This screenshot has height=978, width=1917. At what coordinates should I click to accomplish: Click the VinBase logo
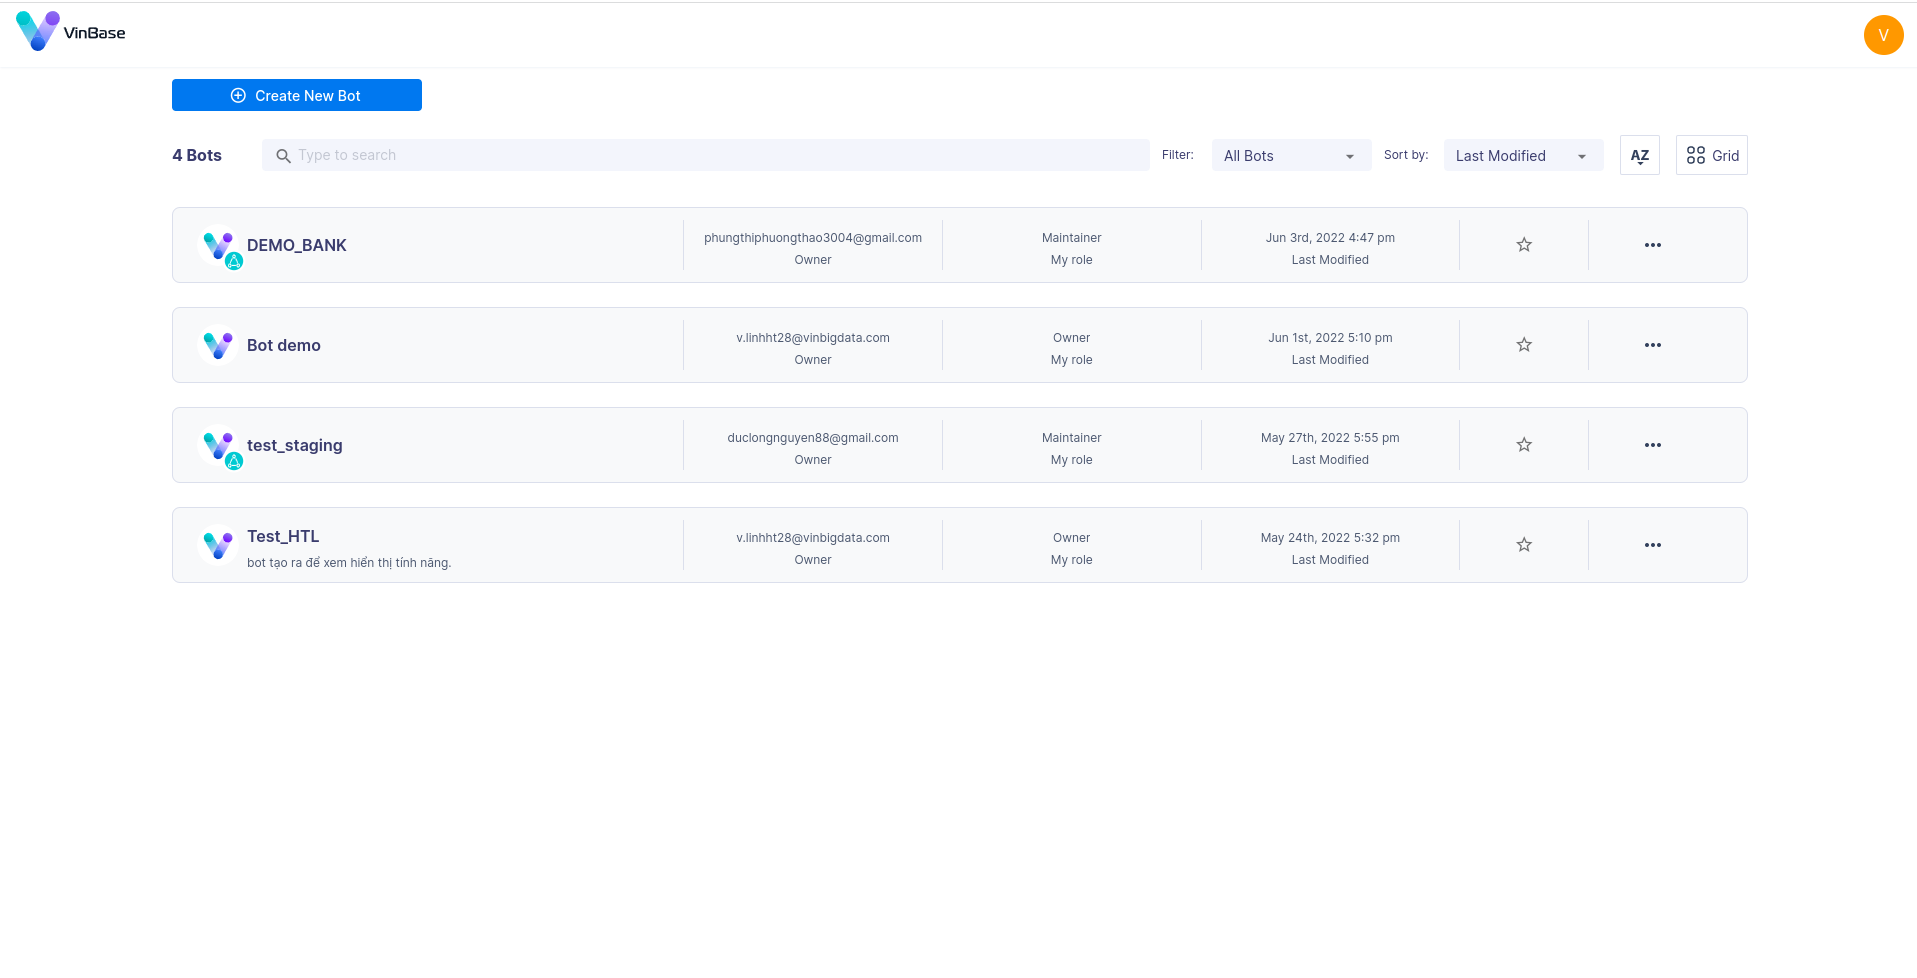71,32
